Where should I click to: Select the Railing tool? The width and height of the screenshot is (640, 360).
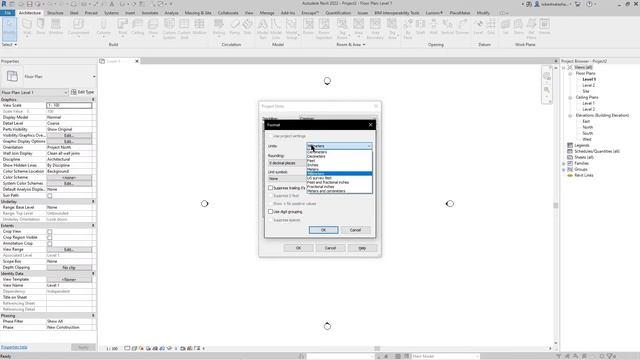point(219,27)
